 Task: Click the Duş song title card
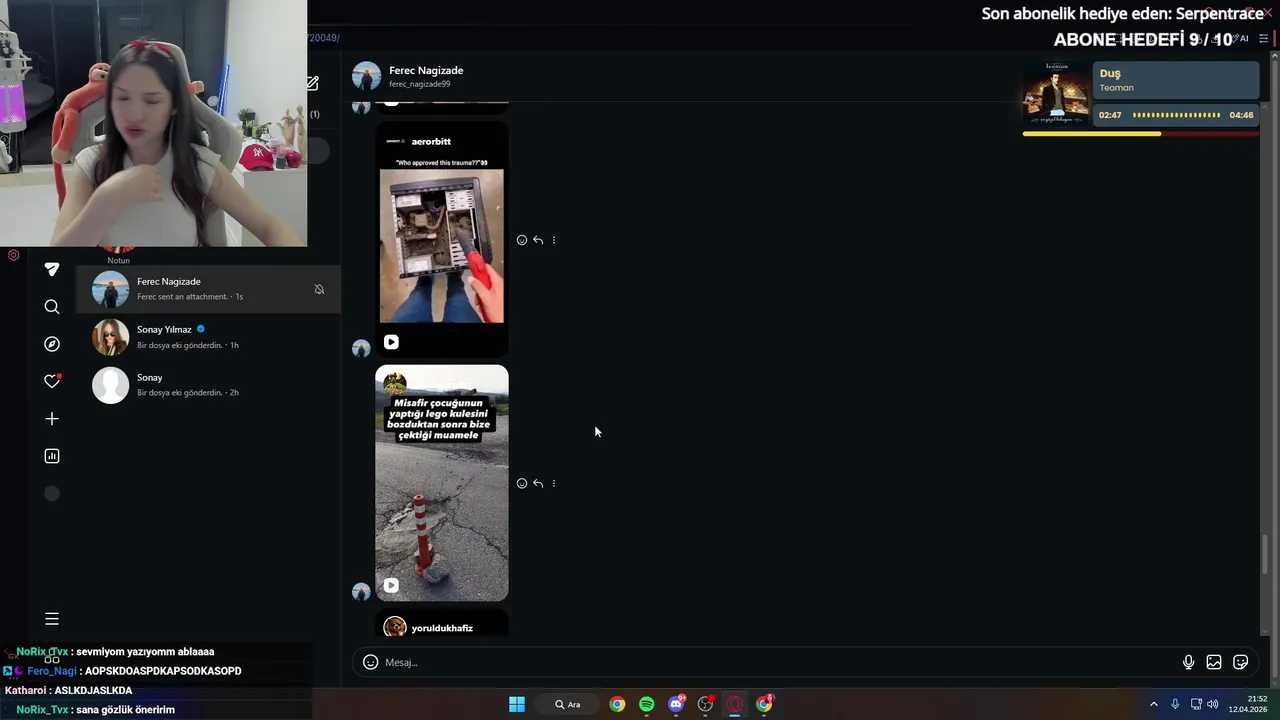click(1176, 80)
